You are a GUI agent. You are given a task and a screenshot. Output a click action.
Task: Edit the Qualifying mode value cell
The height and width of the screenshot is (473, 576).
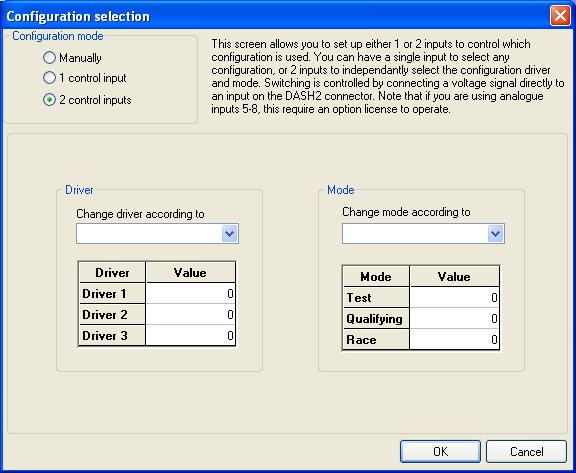(x=454, y=318)
